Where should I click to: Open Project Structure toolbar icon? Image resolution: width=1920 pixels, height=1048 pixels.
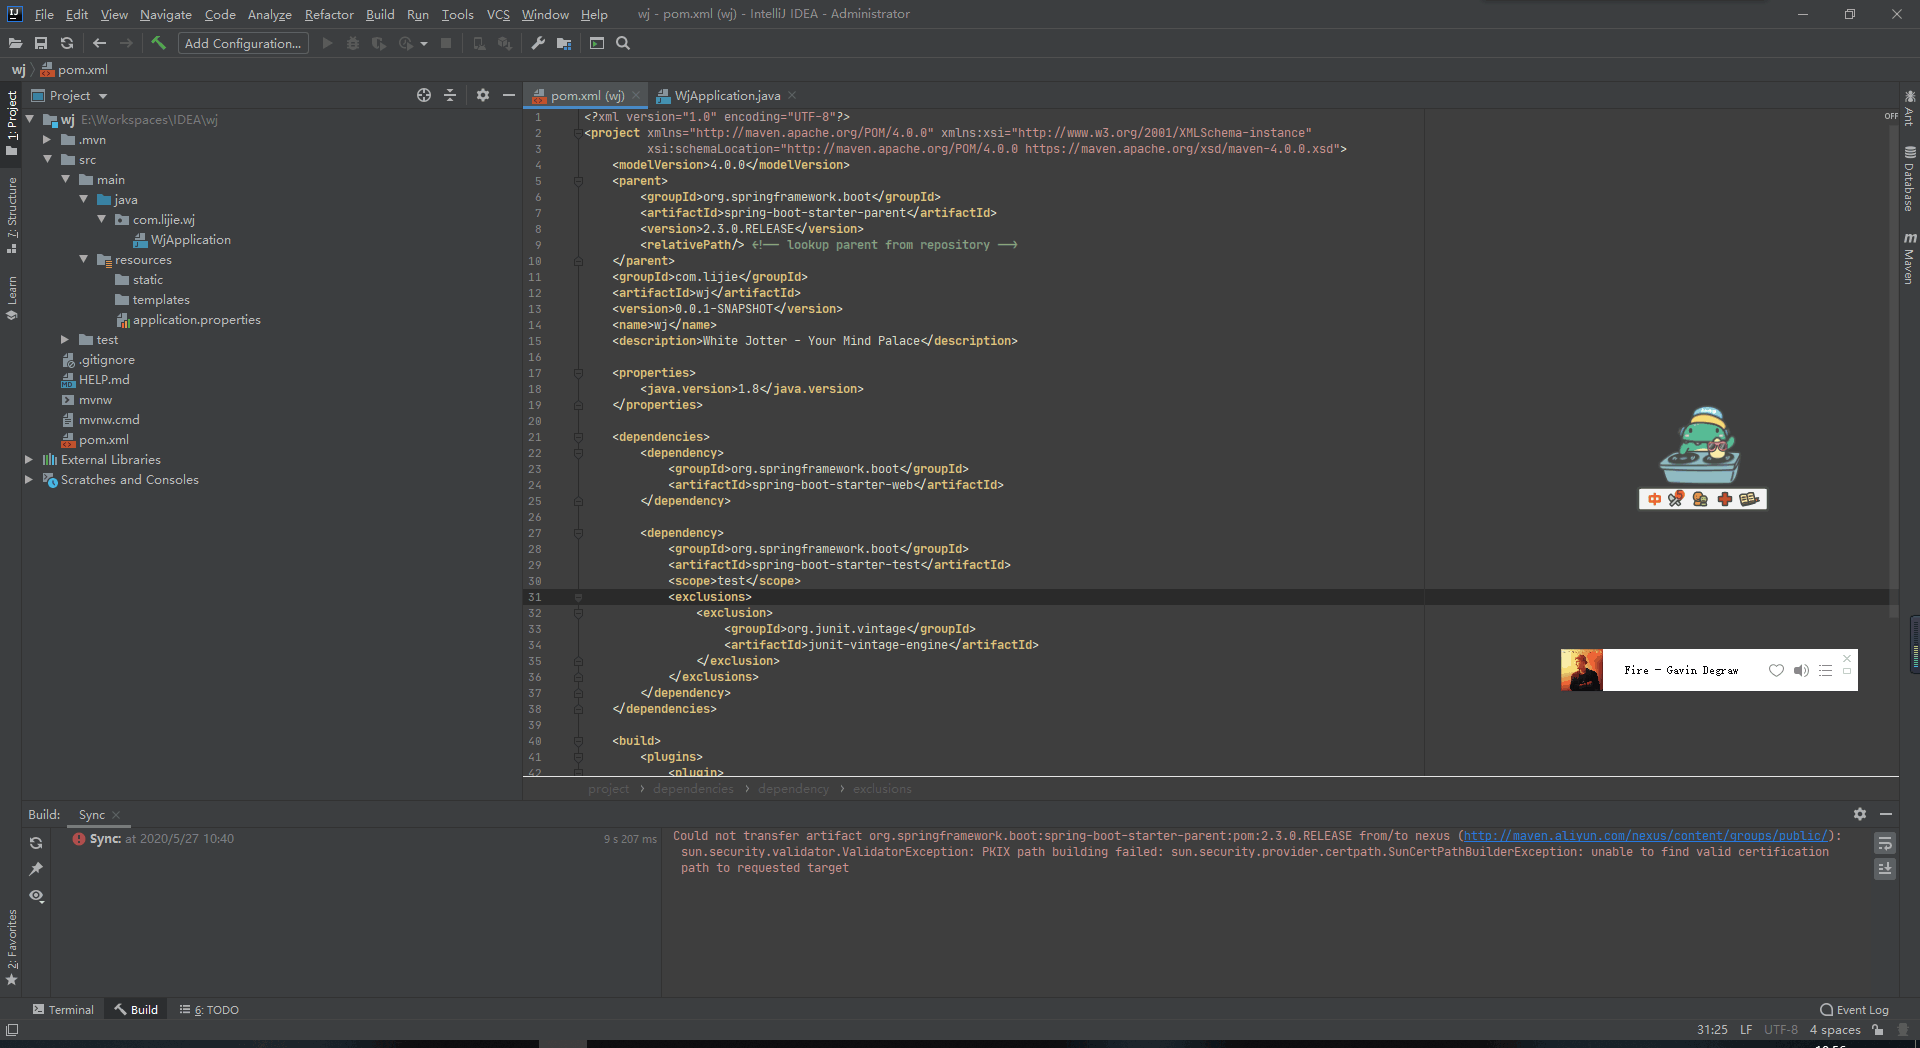[x=564, y=43]
